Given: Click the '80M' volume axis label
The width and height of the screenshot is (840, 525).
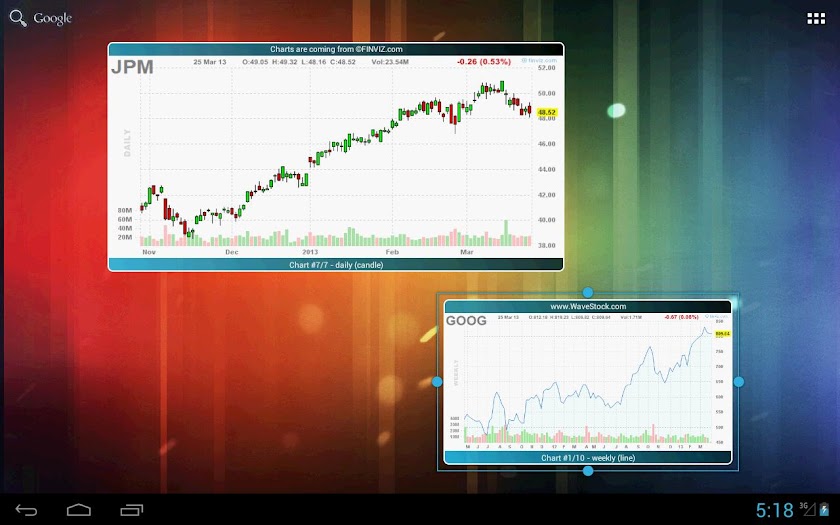Looking at the screenshot, I should click(x=125, y=211).
